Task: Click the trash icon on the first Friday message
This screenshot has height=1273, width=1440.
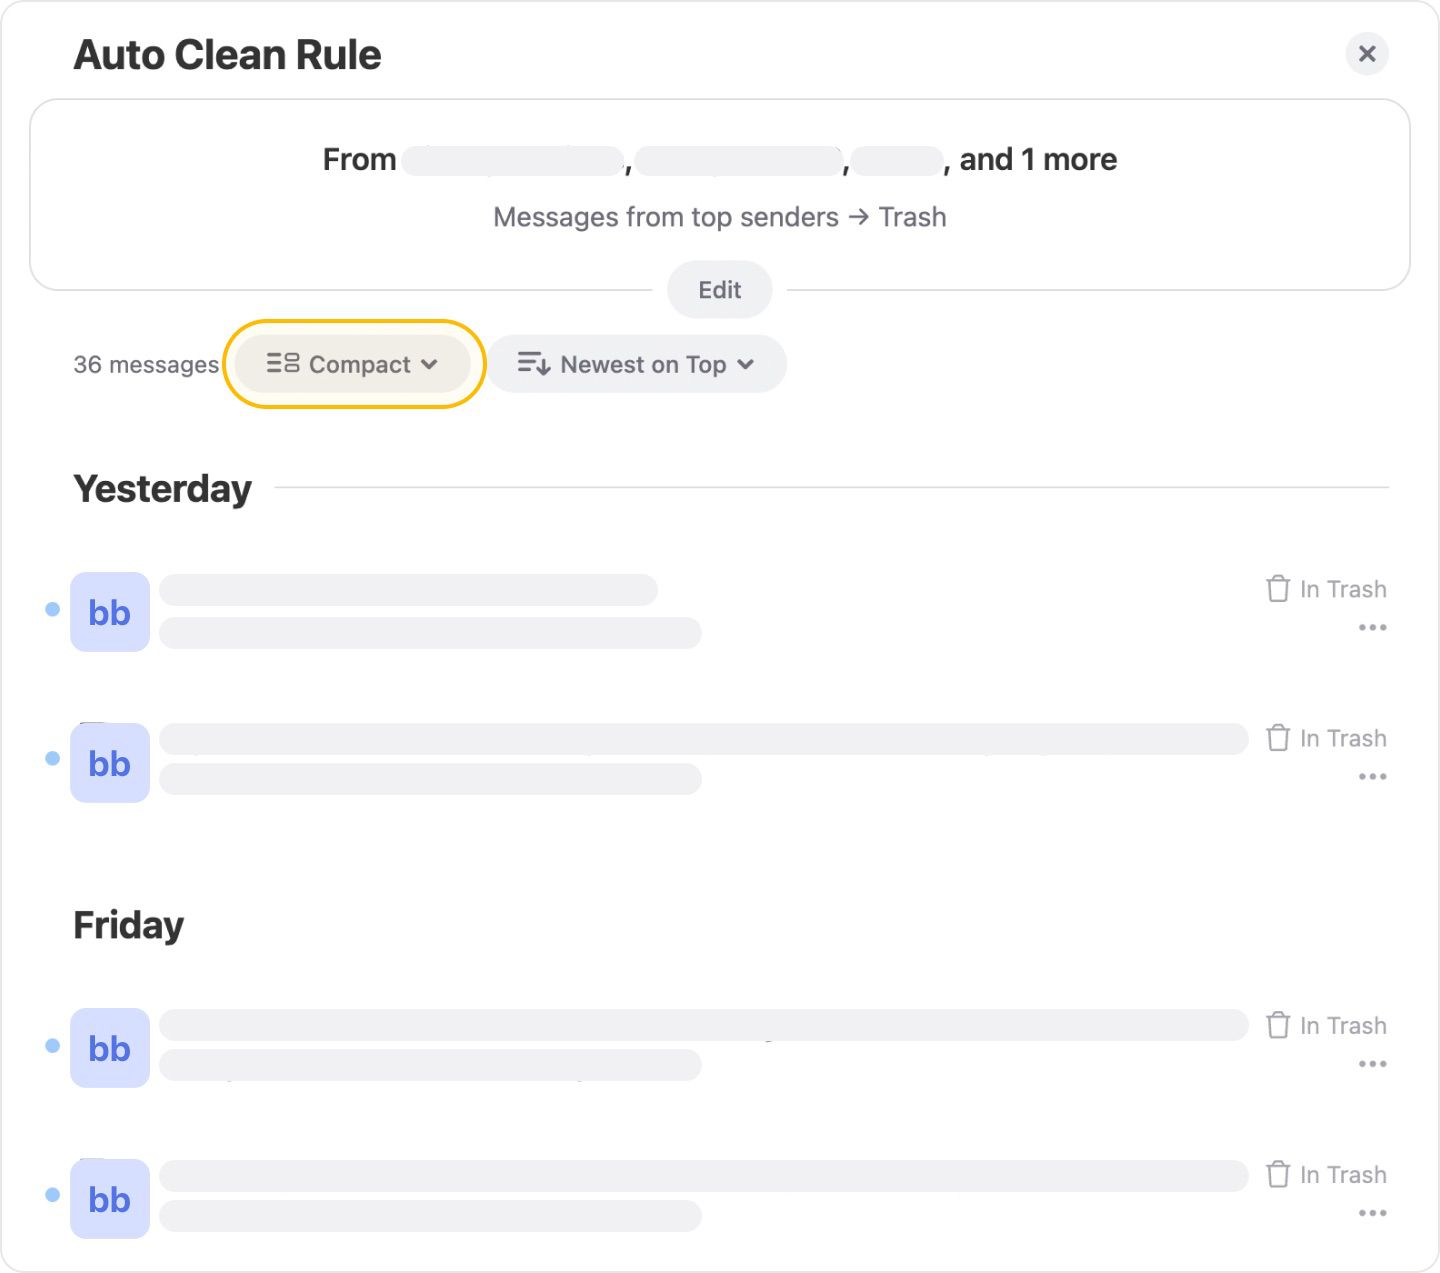Action: pyautogui.click(x=1277, y=1025)
